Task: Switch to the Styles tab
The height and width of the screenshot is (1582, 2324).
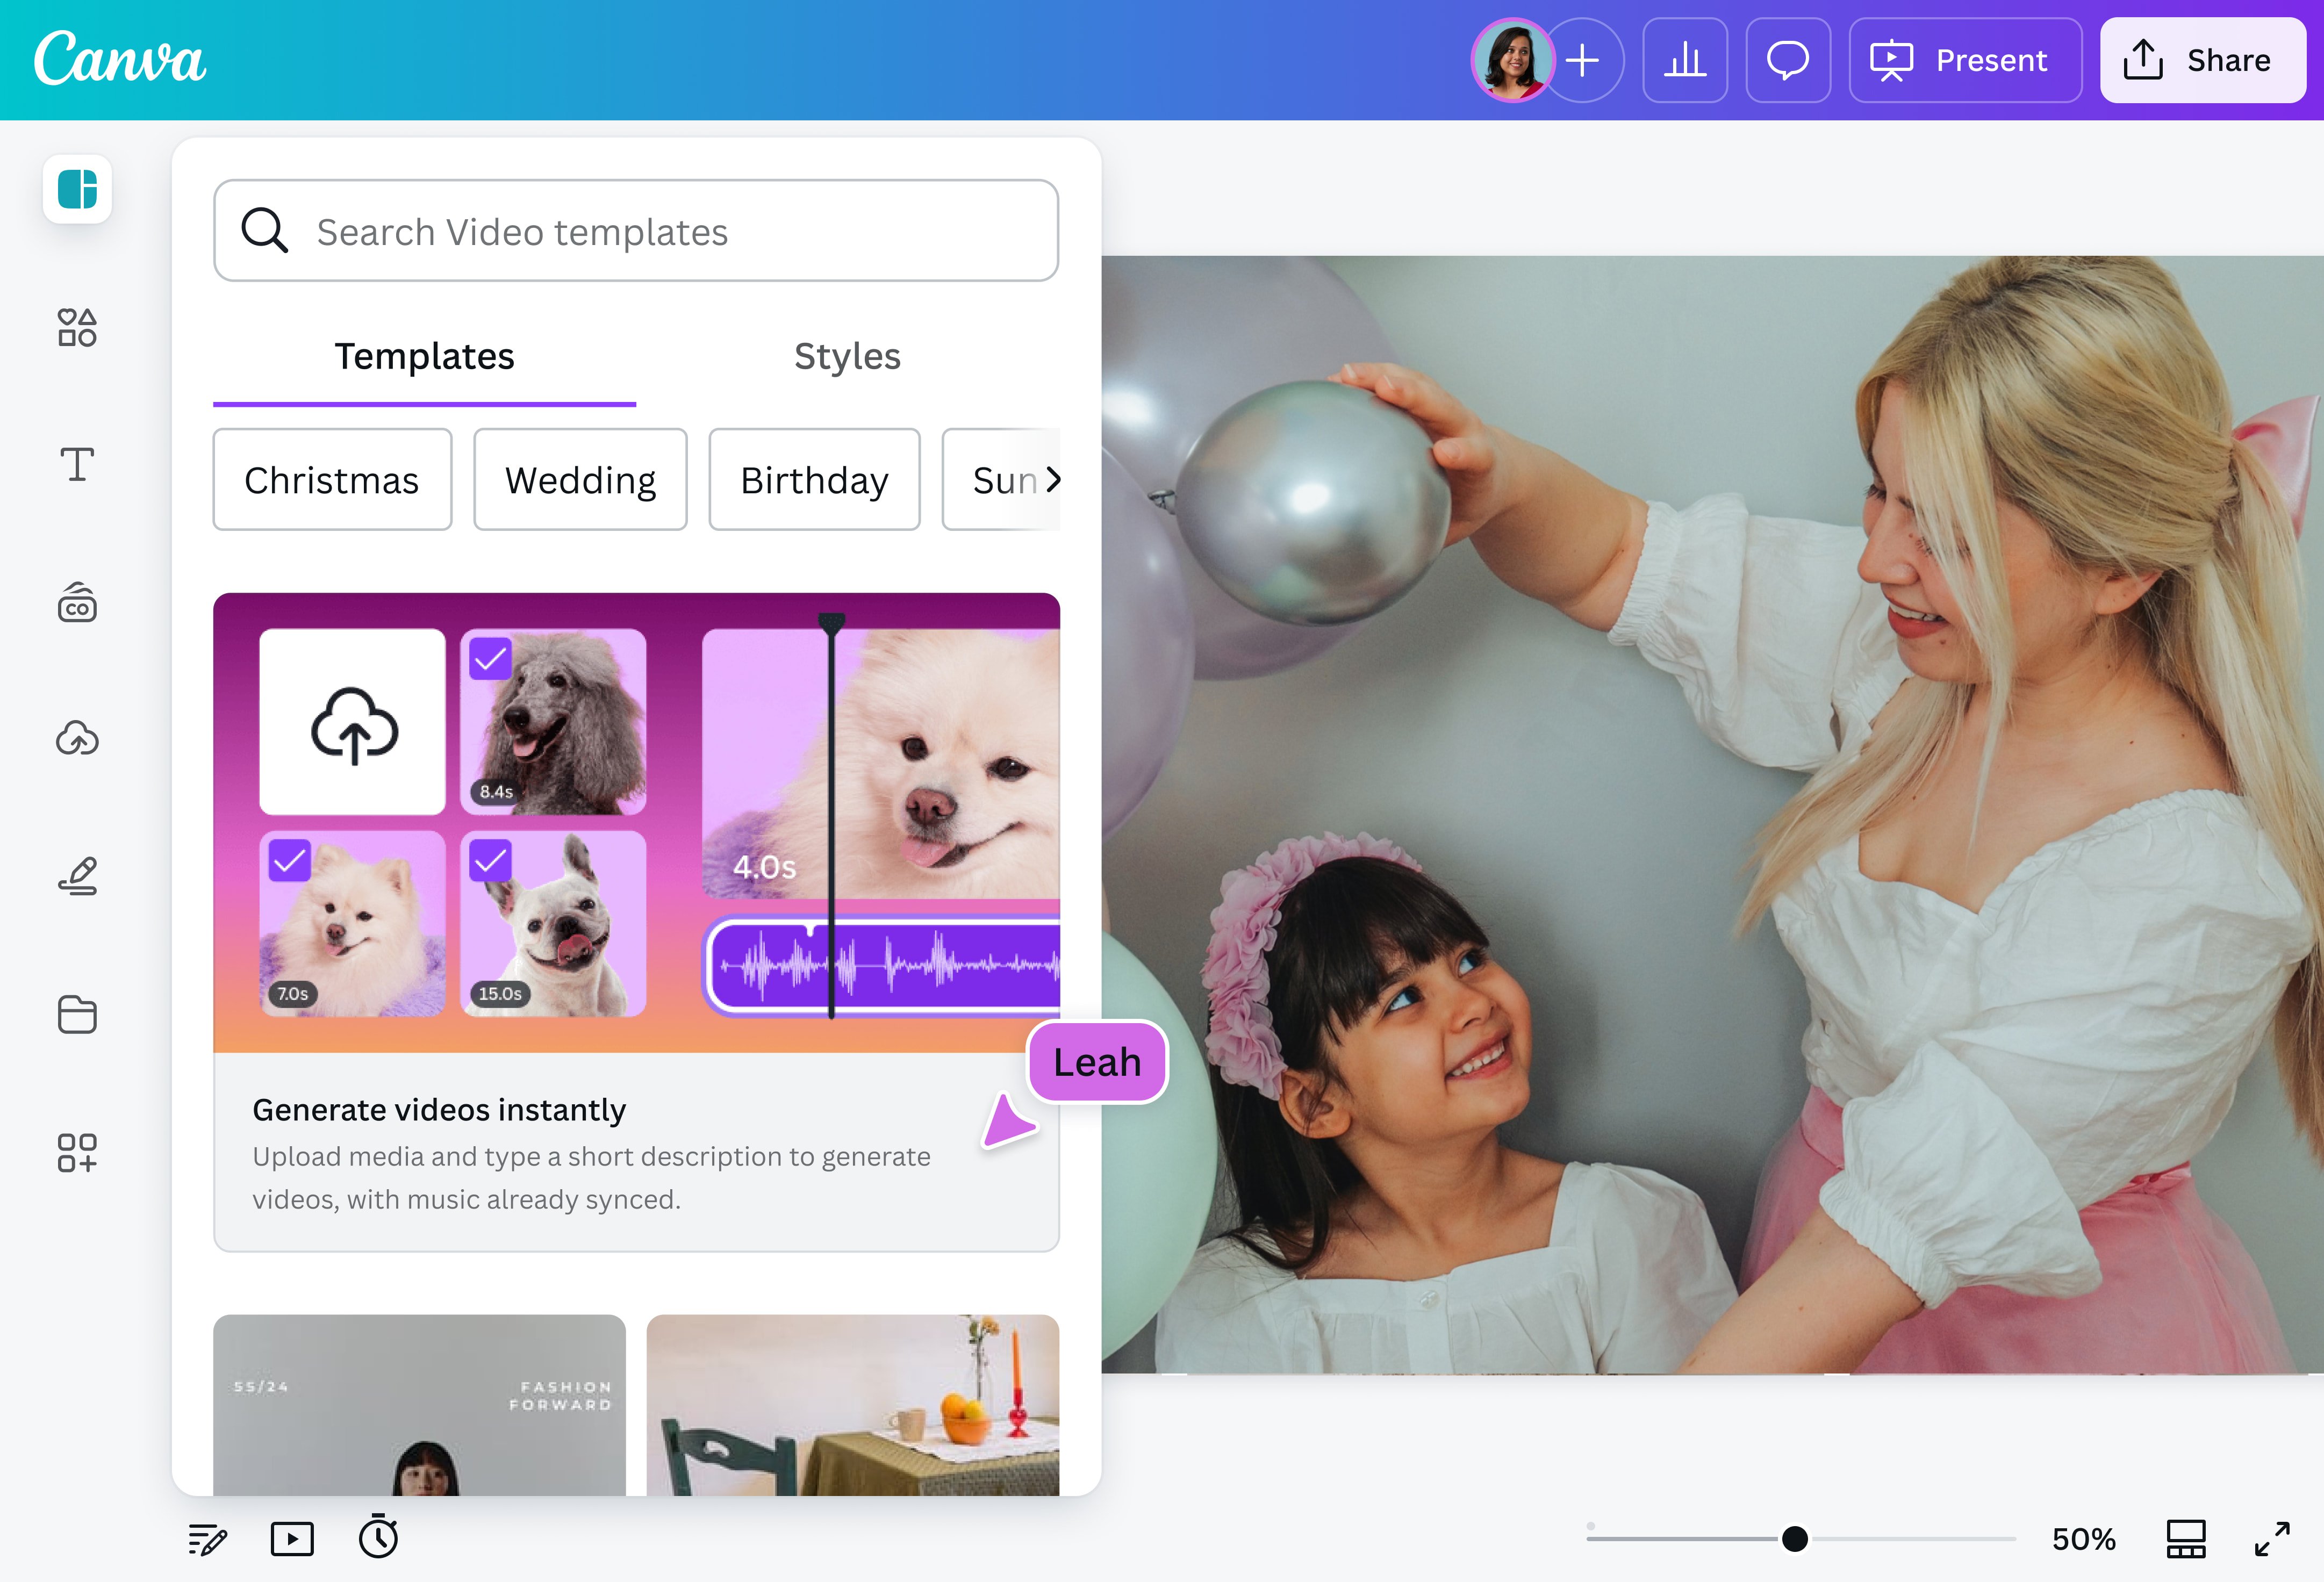Action: (847, 357)
